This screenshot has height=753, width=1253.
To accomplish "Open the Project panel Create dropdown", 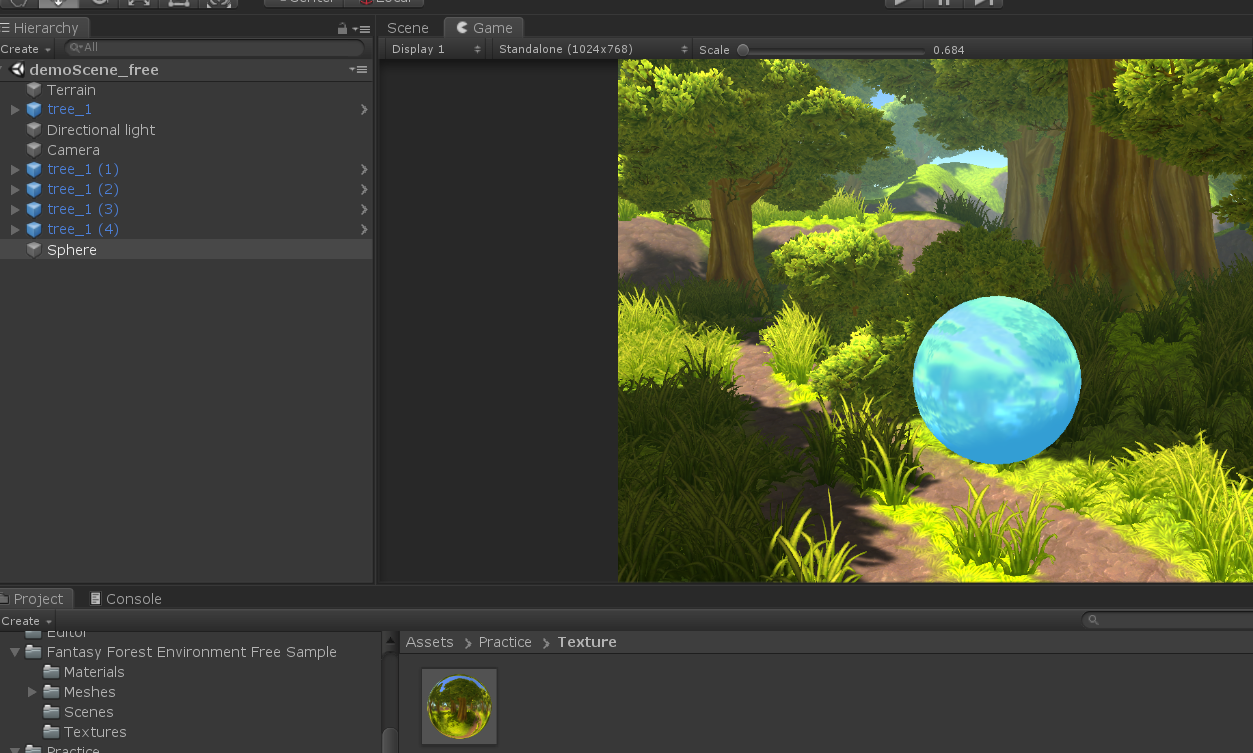I will coord(26,621).
